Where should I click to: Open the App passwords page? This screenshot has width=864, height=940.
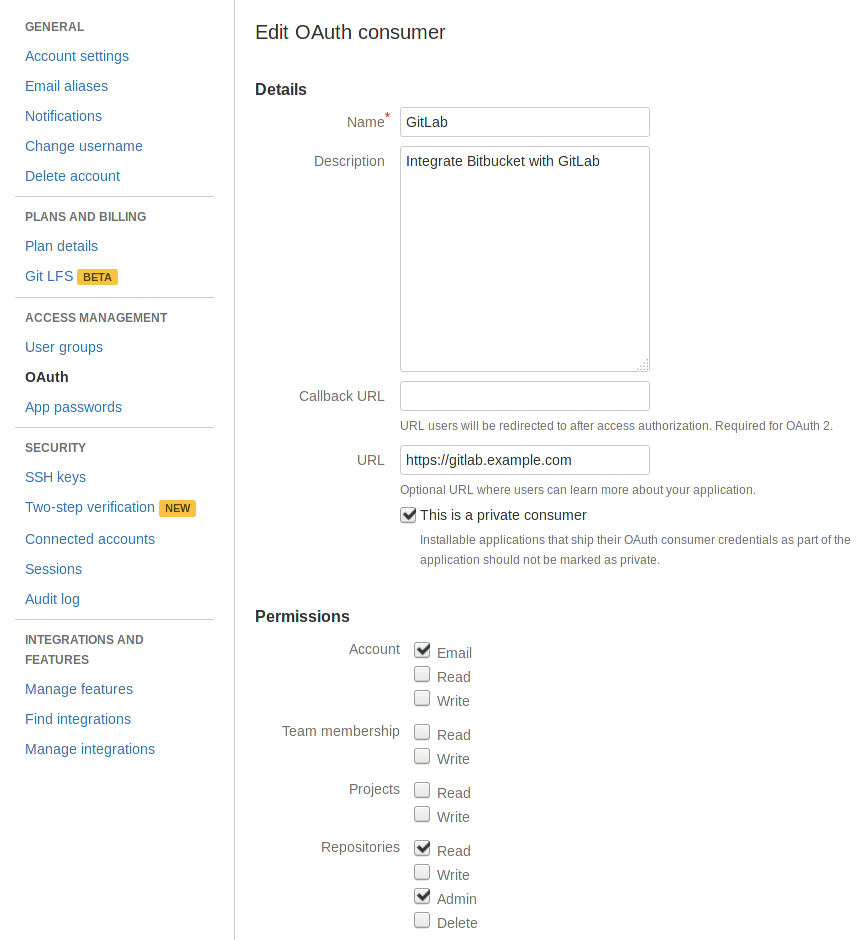73,407
